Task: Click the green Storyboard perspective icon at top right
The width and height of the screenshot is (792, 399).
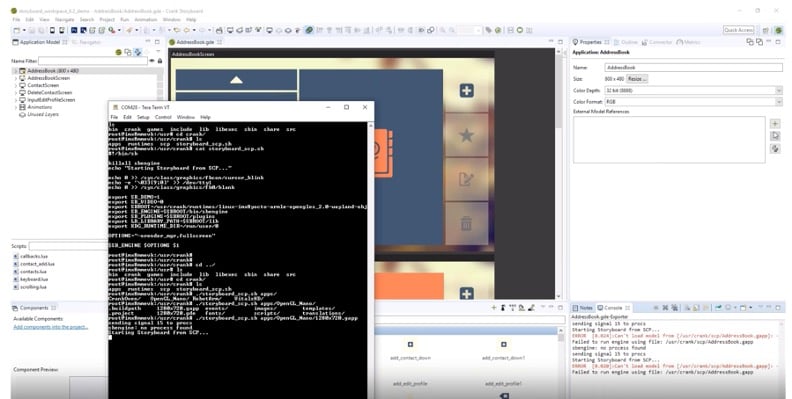Action: point(778,30)
